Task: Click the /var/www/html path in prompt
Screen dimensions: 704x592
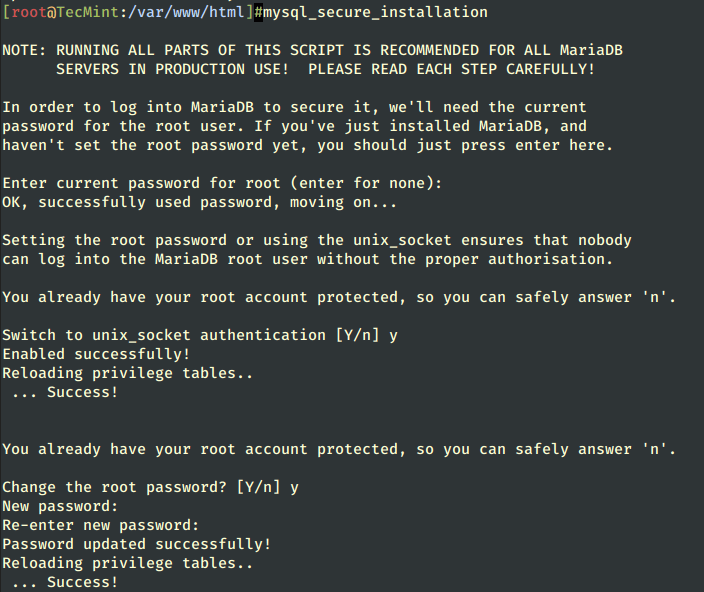Action: click(186, 12)
